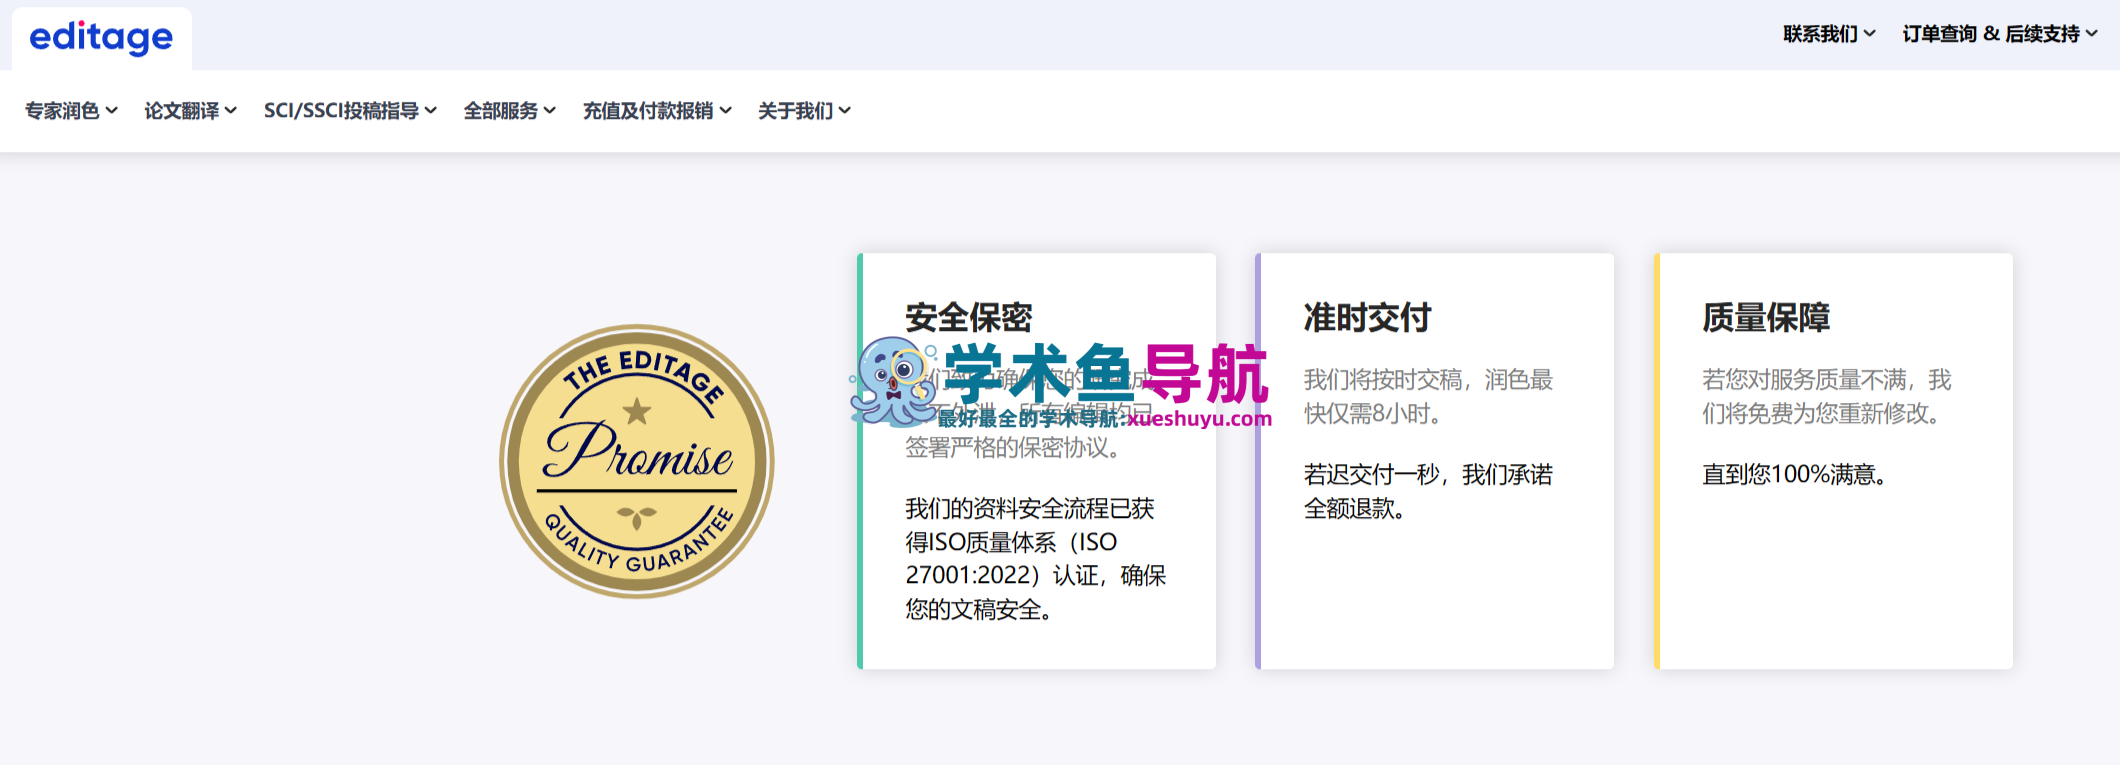Open the 充值及付款报销 menu
Viewport: 2120px width, 765px height.
coord(657,111)
